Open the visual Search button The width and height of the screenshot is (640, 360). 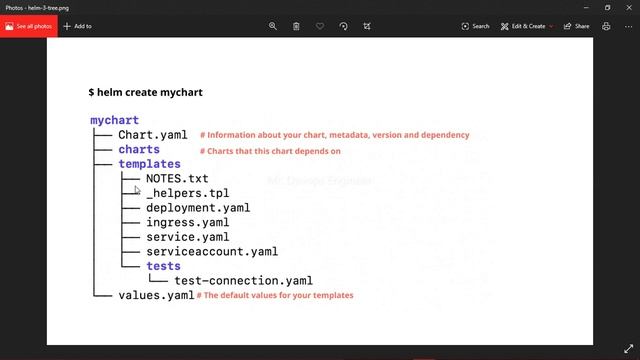click(475, 26)
